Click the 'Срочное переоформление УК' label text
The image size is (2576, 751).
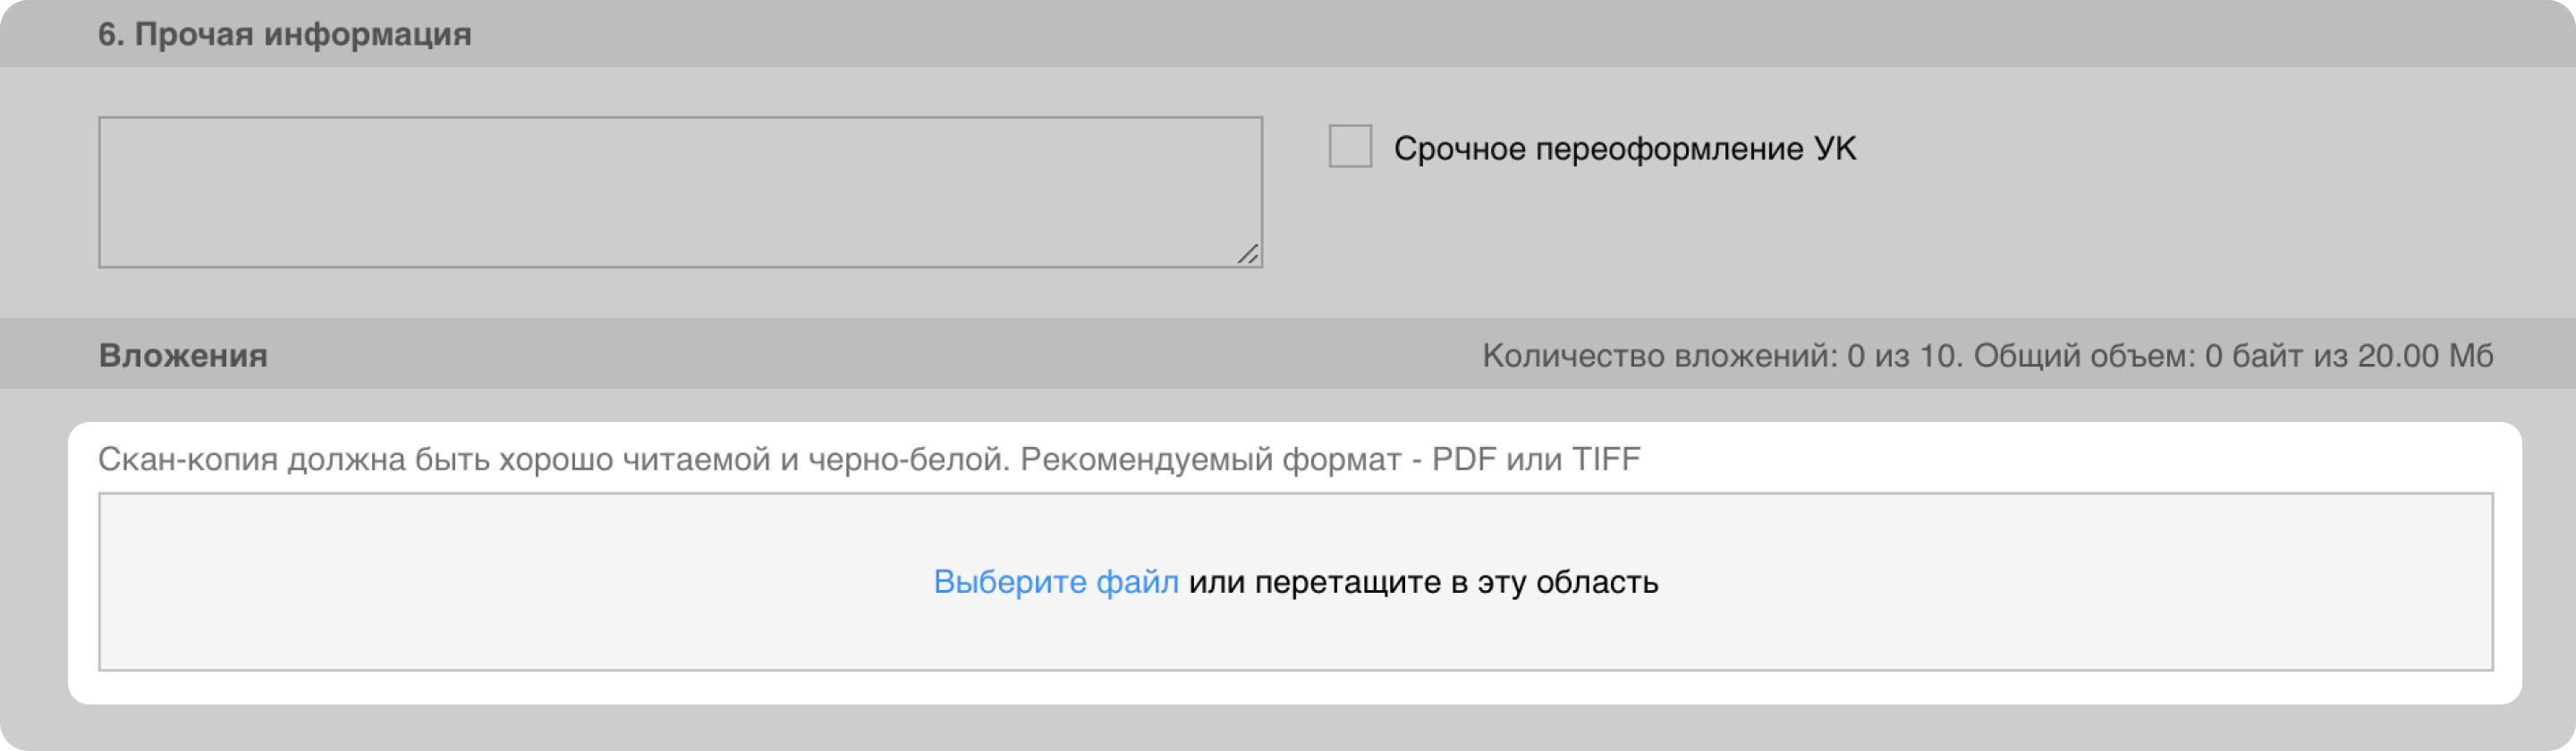pos(1624,149)
